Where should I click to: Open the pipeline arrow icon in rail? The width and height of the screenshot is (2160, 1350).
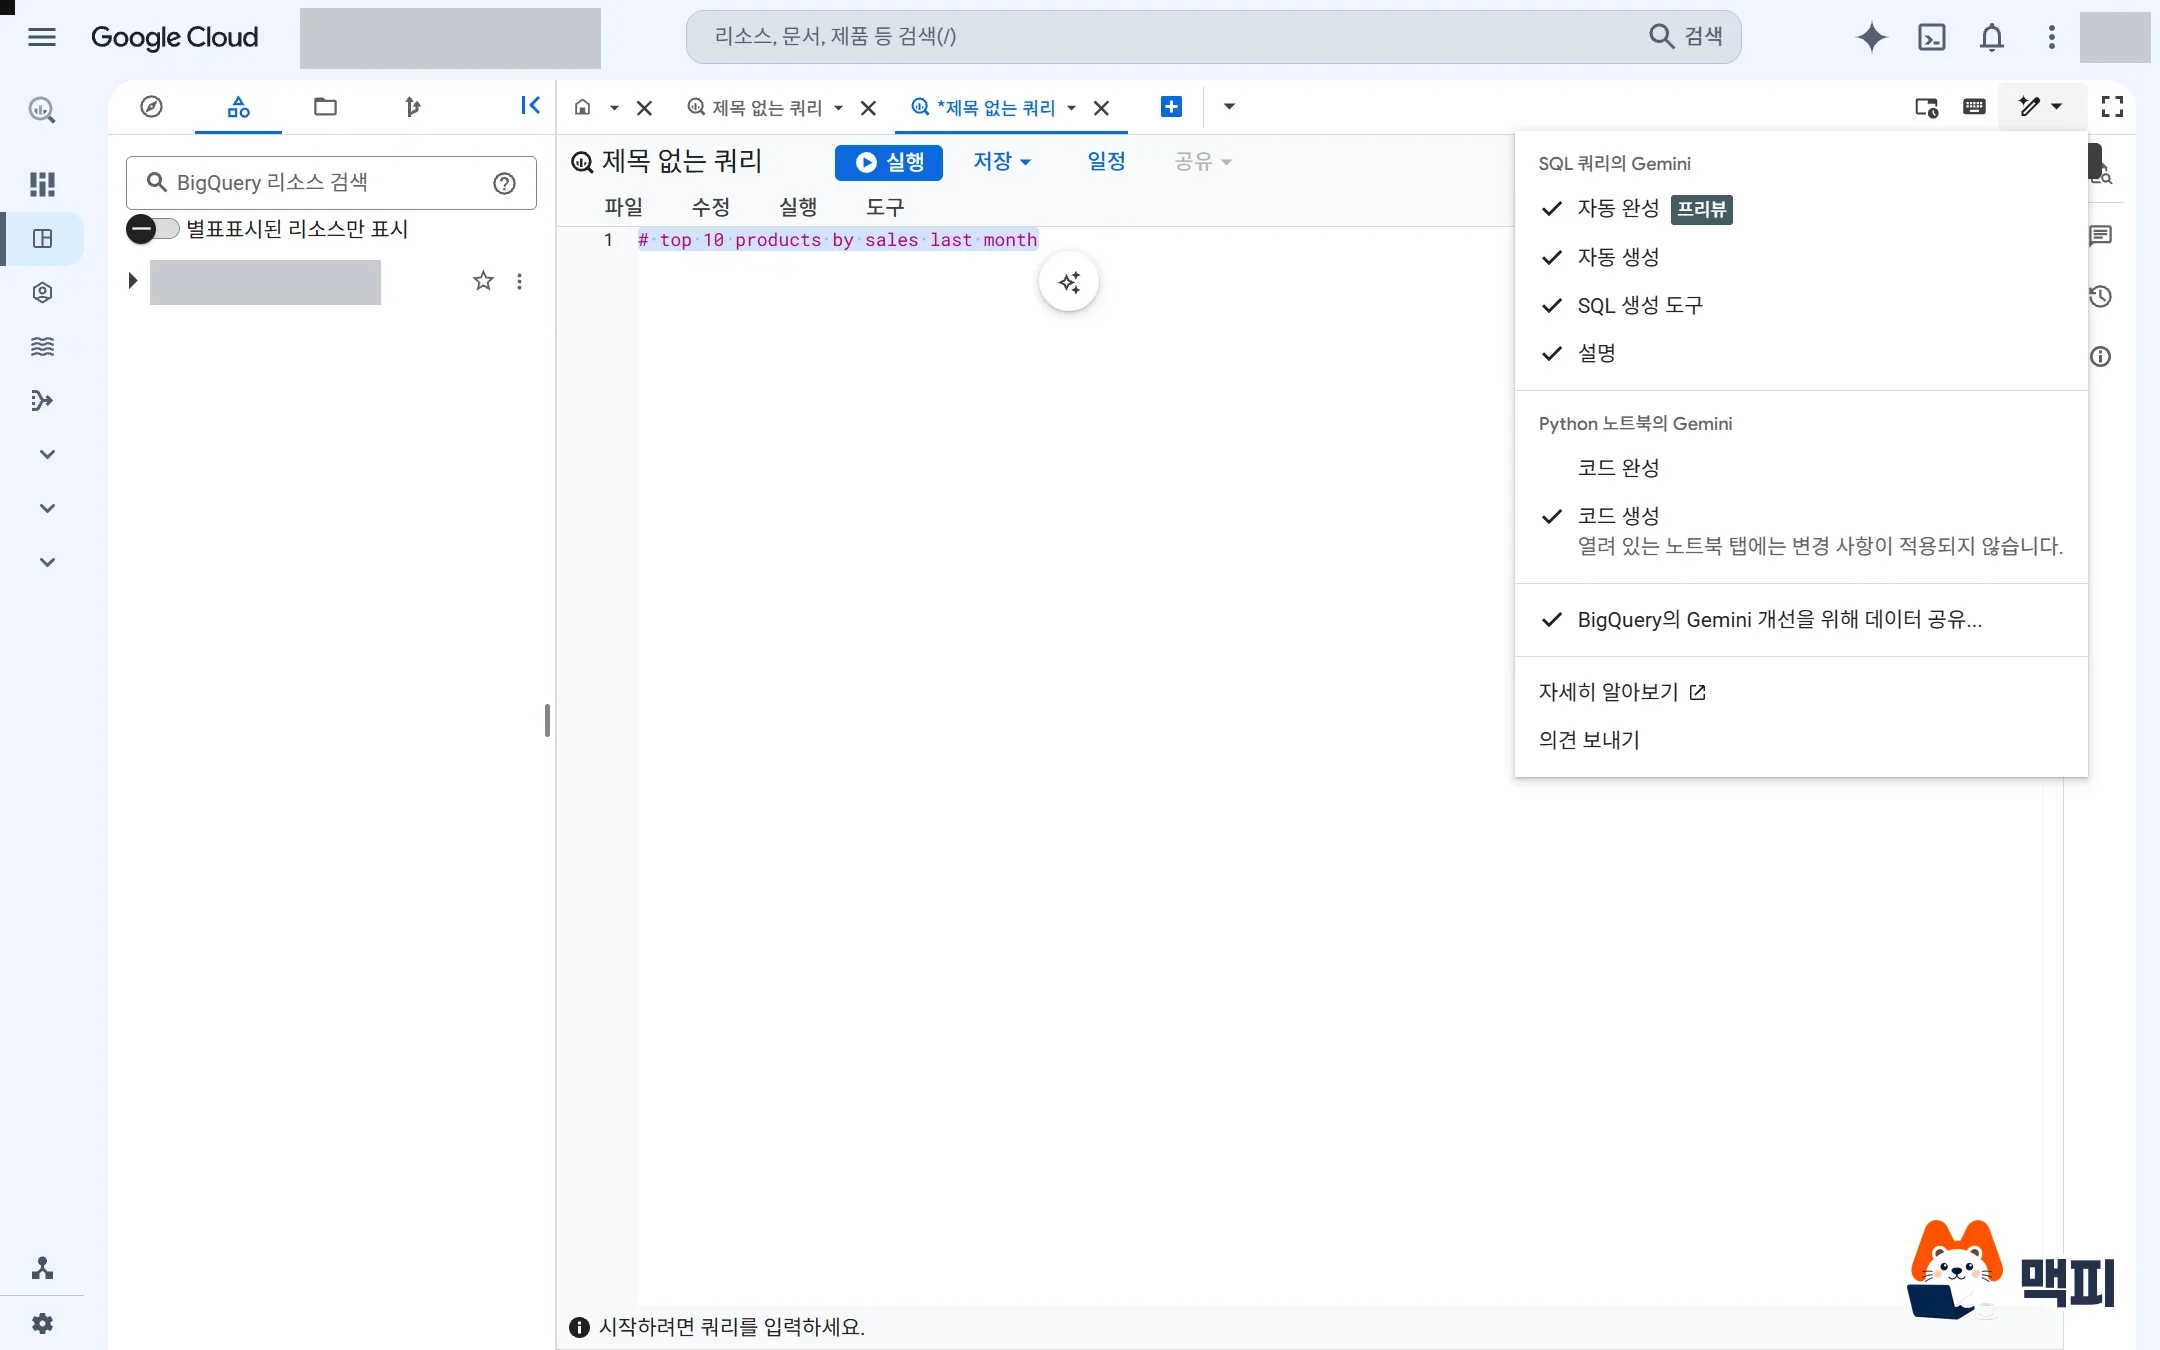click(42, 400)
